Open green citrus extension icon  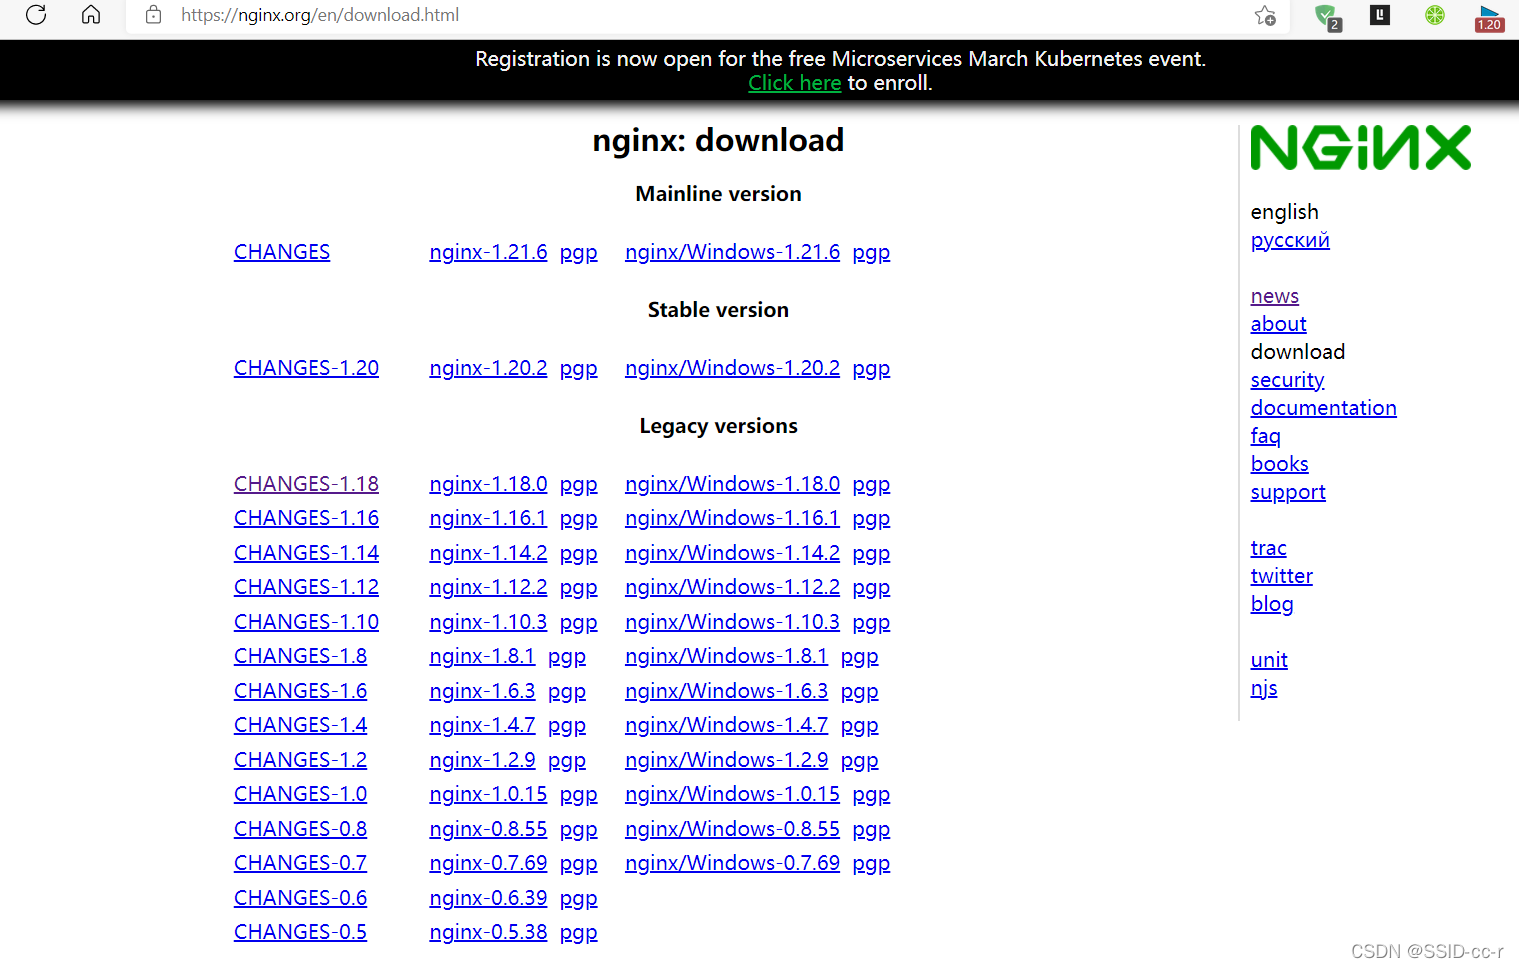click(x=1435, y=15)
